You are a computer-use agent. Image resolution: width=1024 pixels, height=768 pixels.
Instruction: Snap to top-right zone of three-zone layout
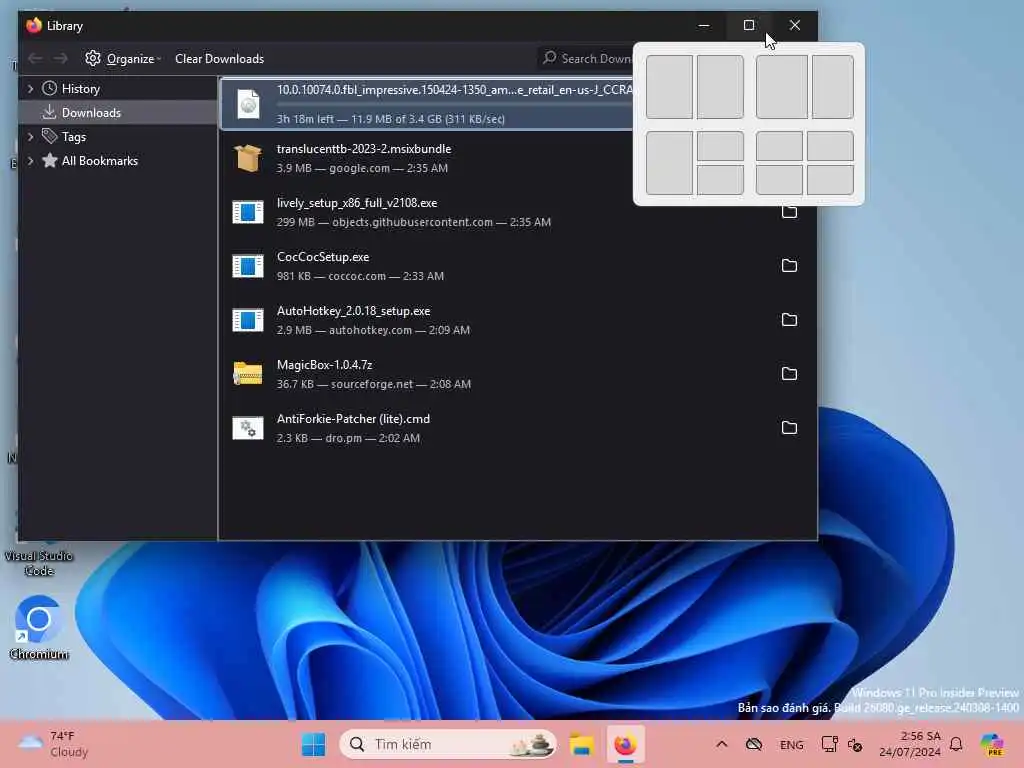point(720,146)
